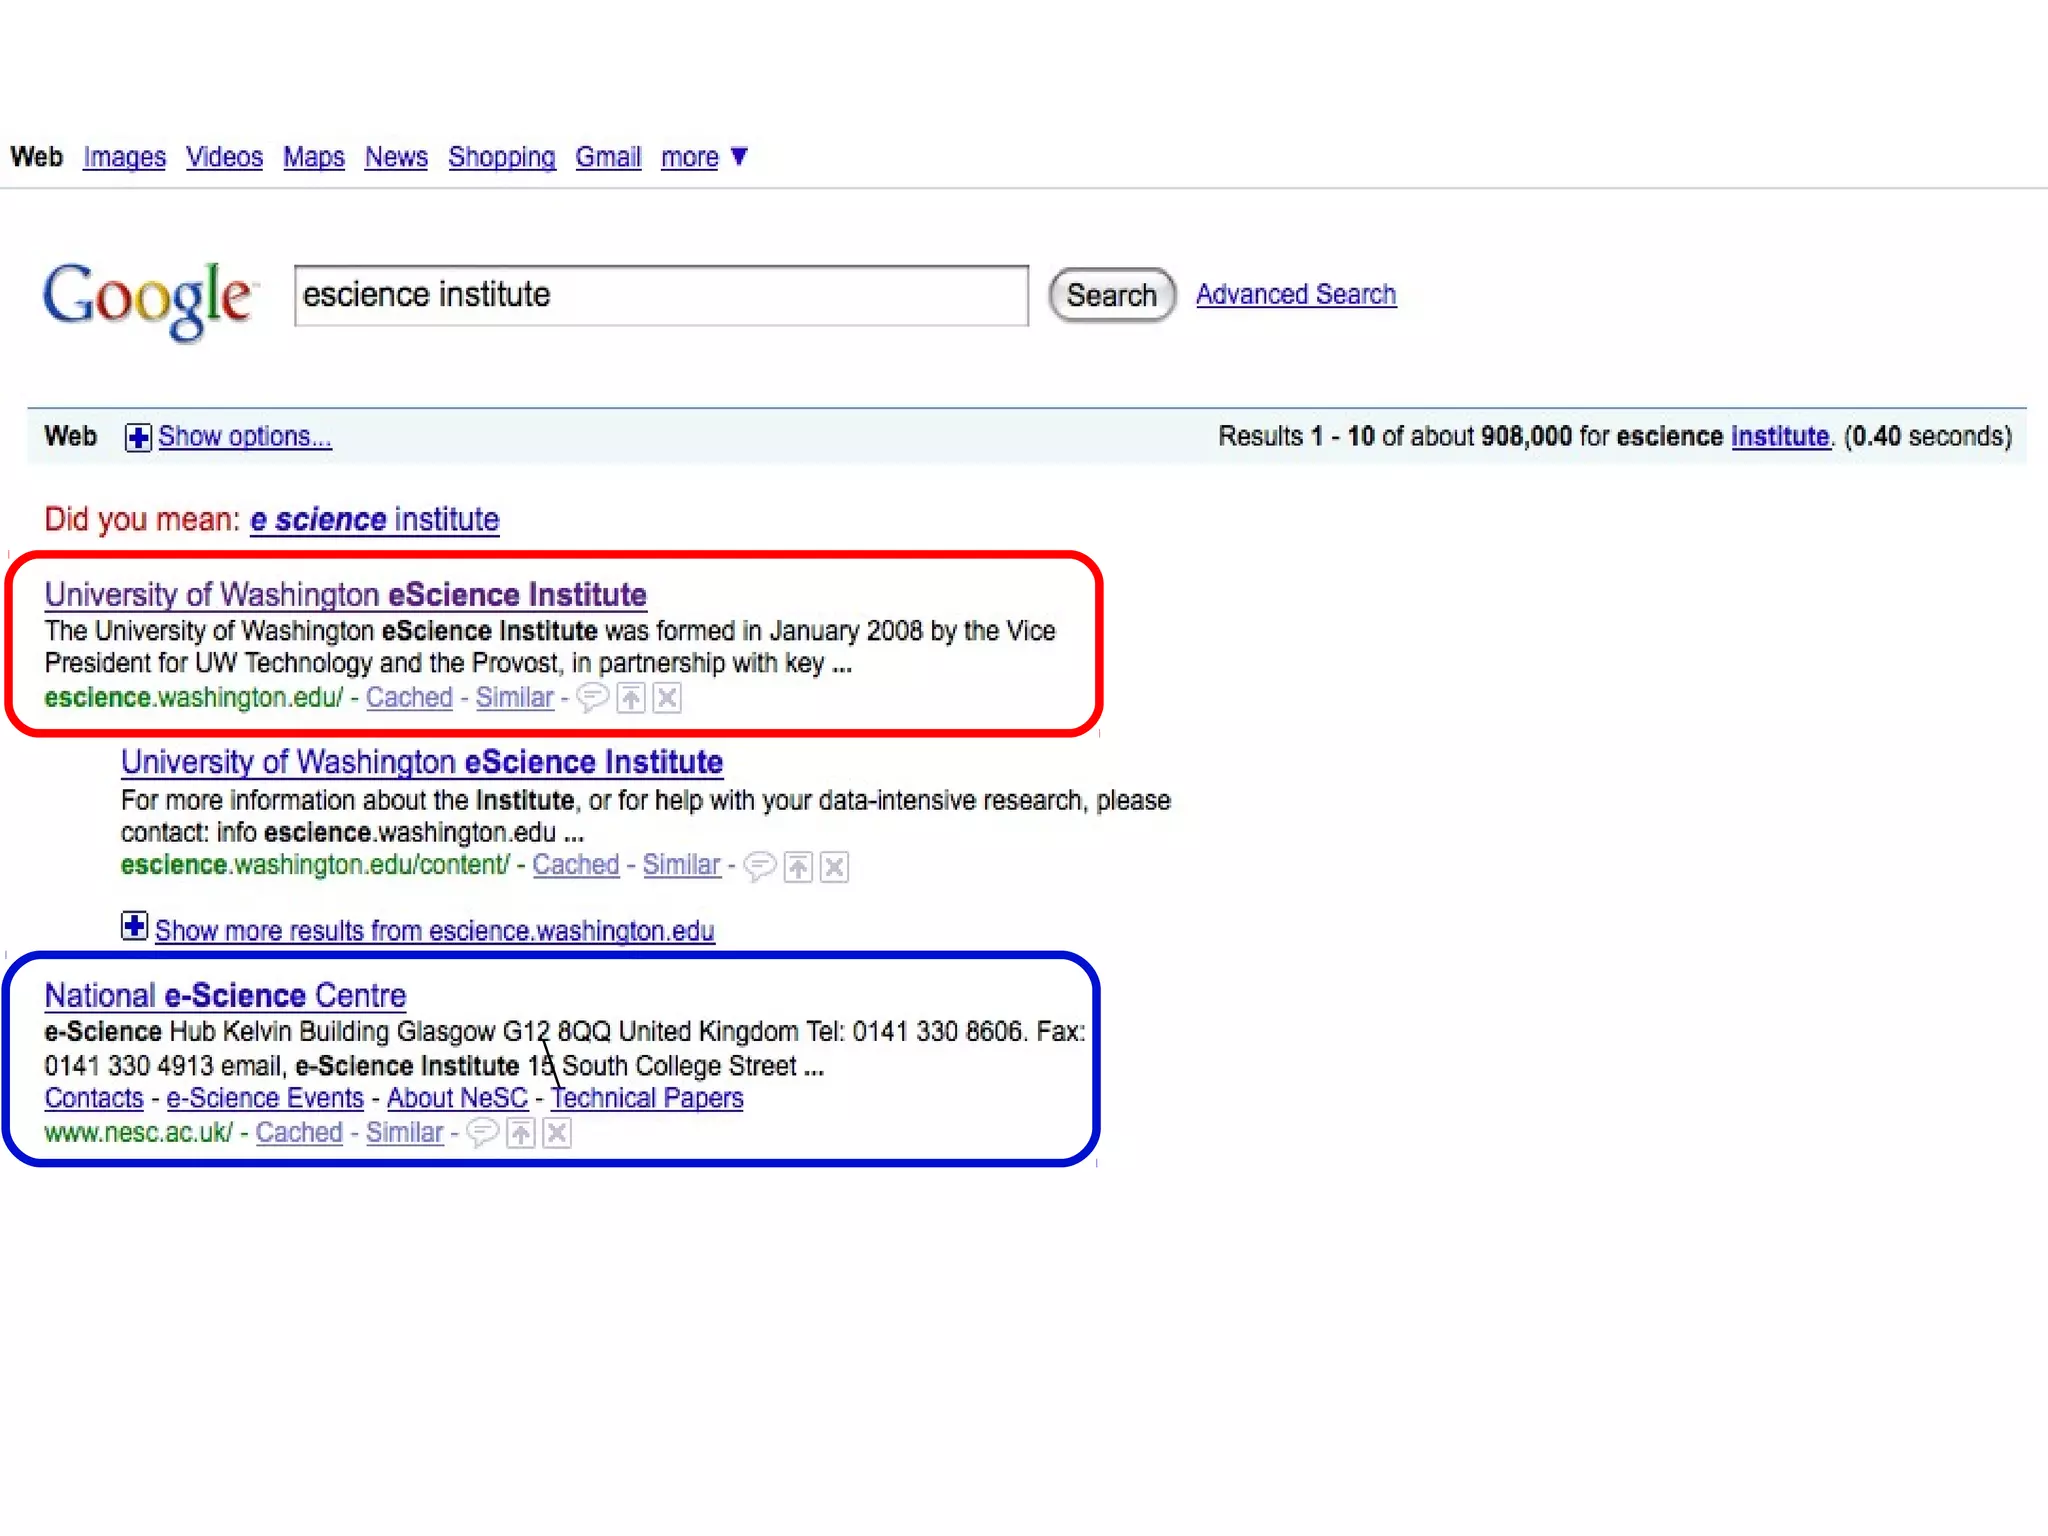Open the Technical Papers sitelink
Screen dimensions: 2048x1536
tap(647, 1098)
